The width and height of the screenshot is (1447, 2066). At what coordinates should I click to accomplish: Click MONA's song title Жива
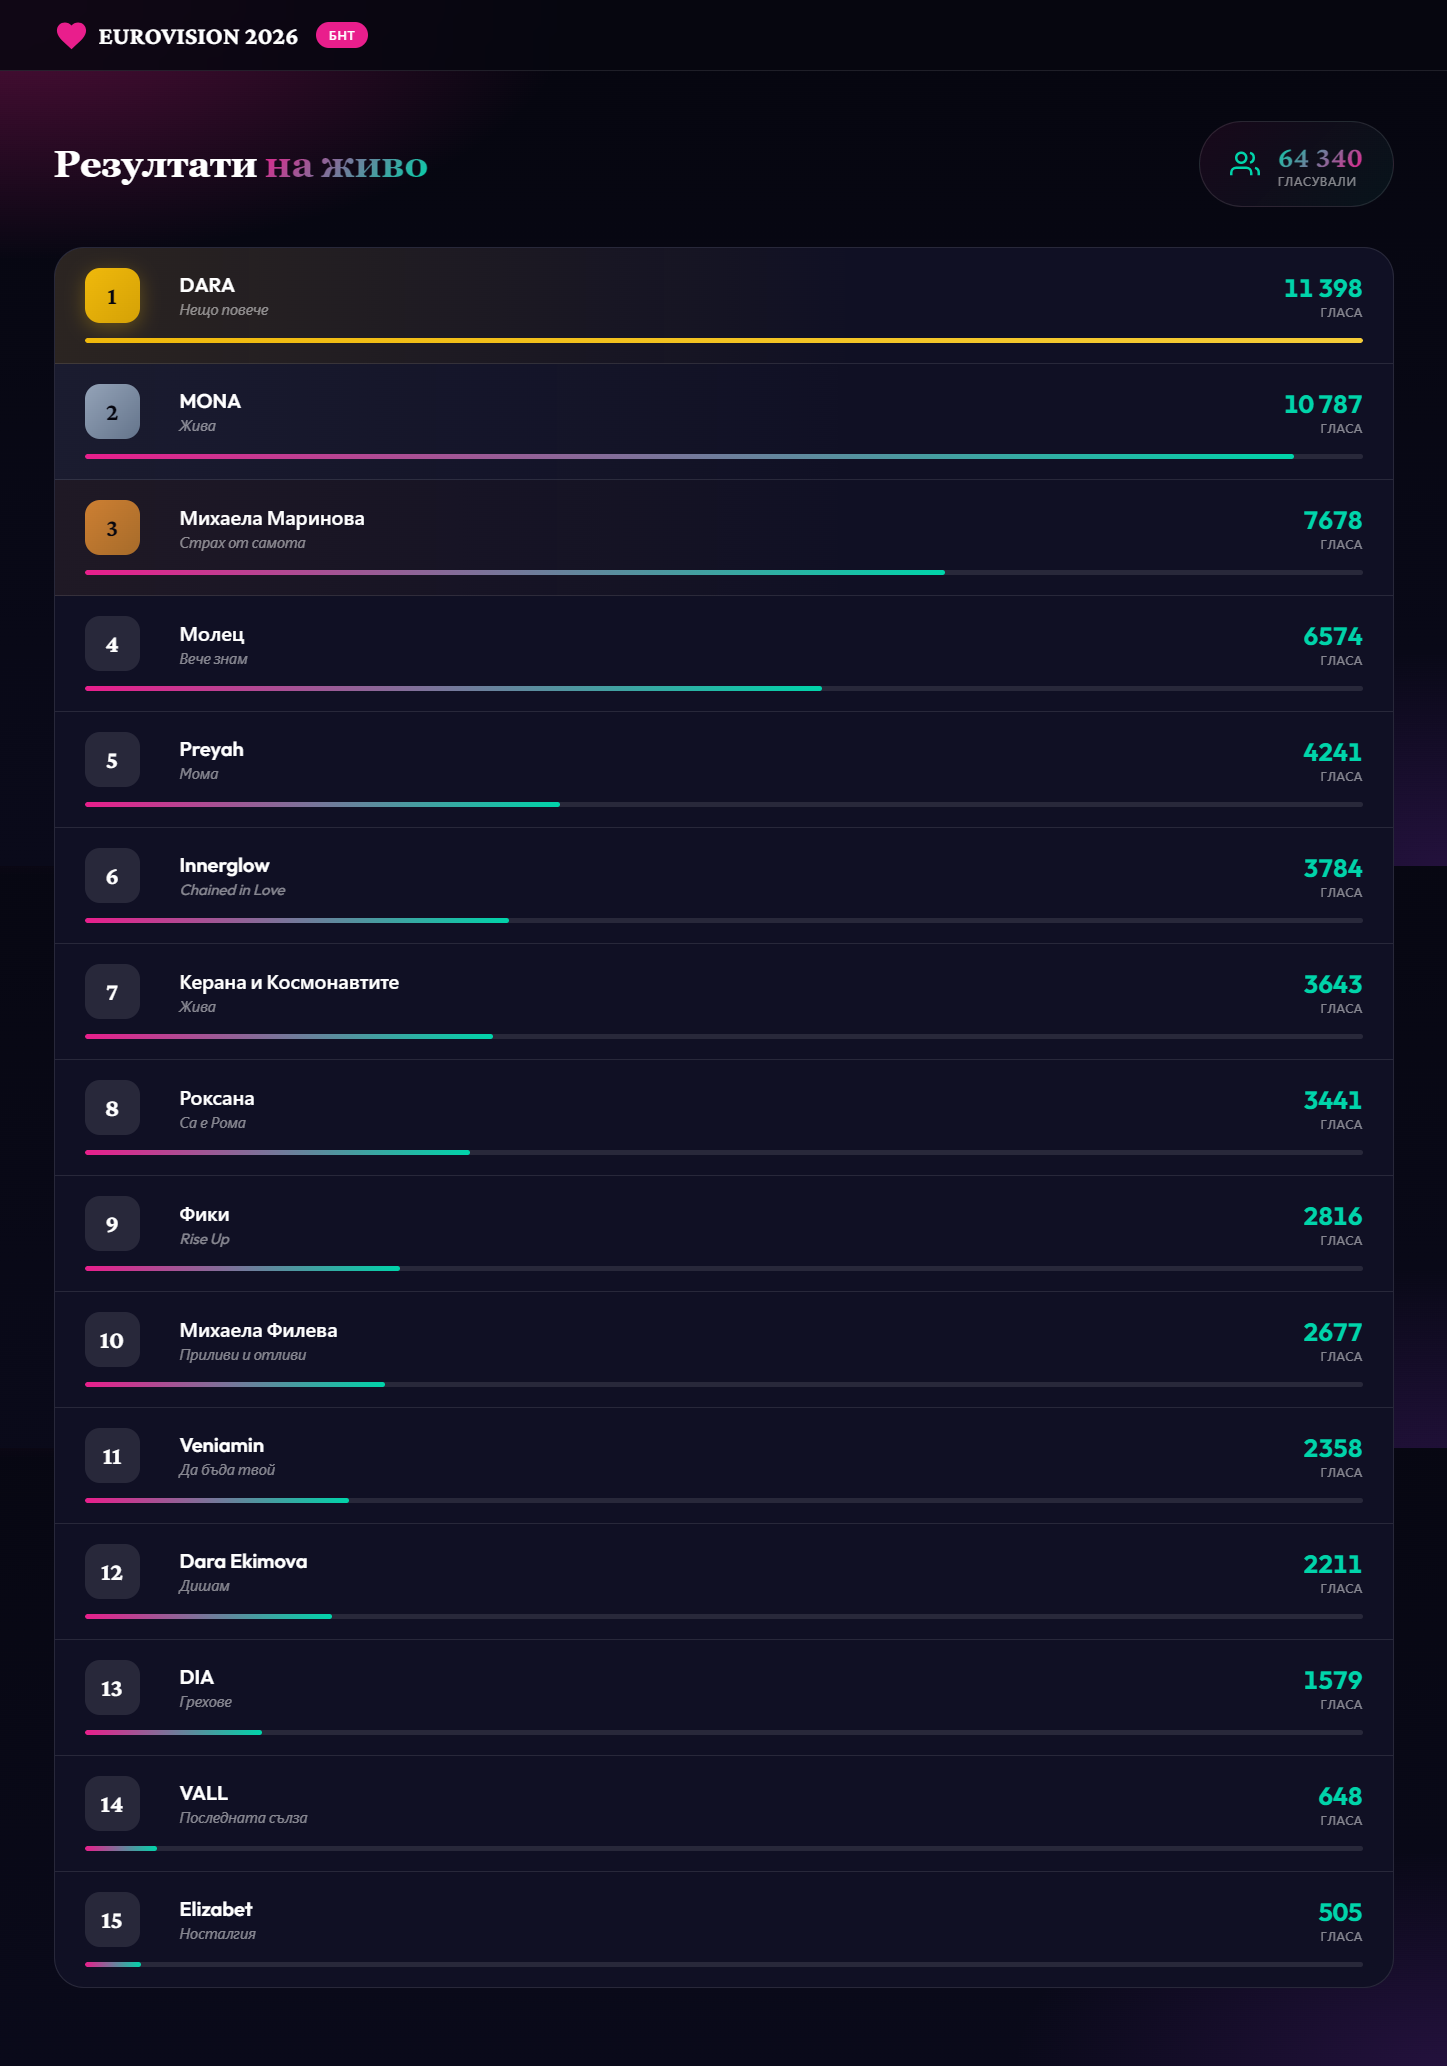197,426
